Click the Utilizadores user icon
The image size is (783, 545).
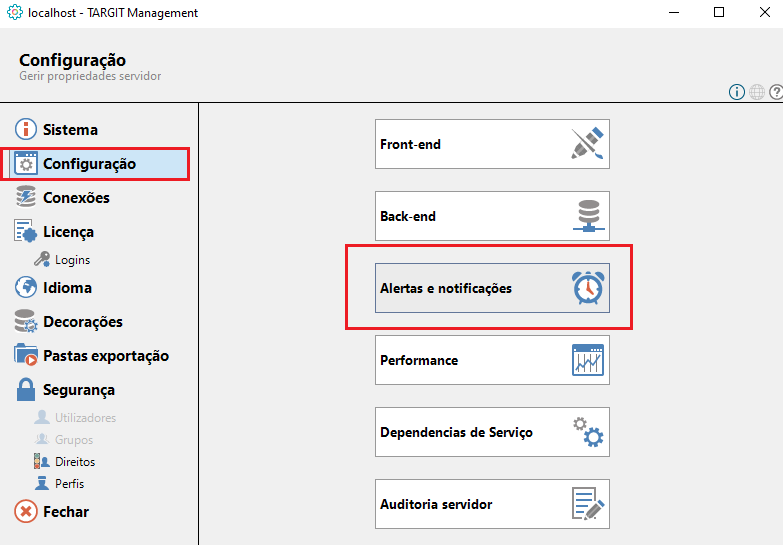(x=42, y=417)
